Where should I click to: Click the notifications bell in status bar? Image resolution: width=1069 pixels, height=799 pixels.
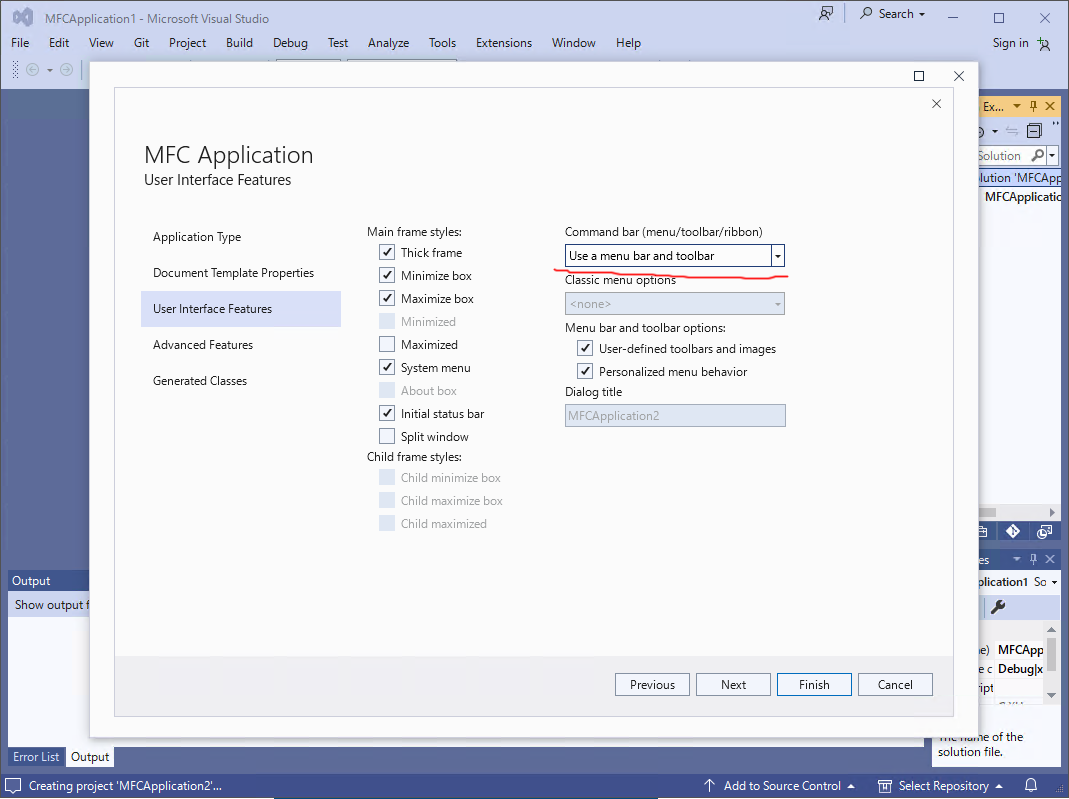pyautogui.click(x=1031, y=785)
